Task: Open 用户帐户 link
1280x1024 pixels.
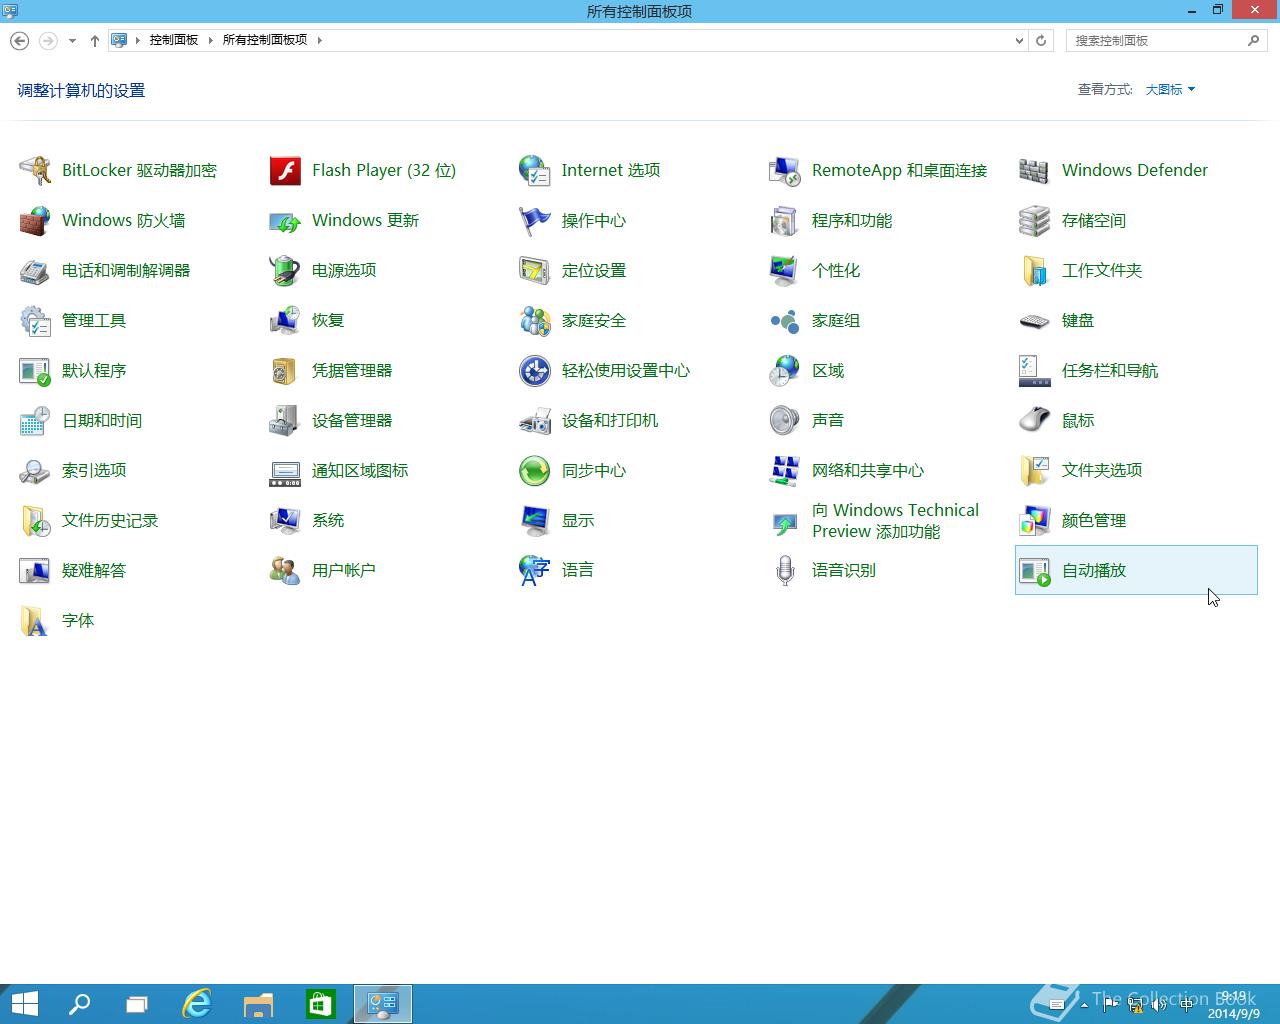Action: click(344, 570)
